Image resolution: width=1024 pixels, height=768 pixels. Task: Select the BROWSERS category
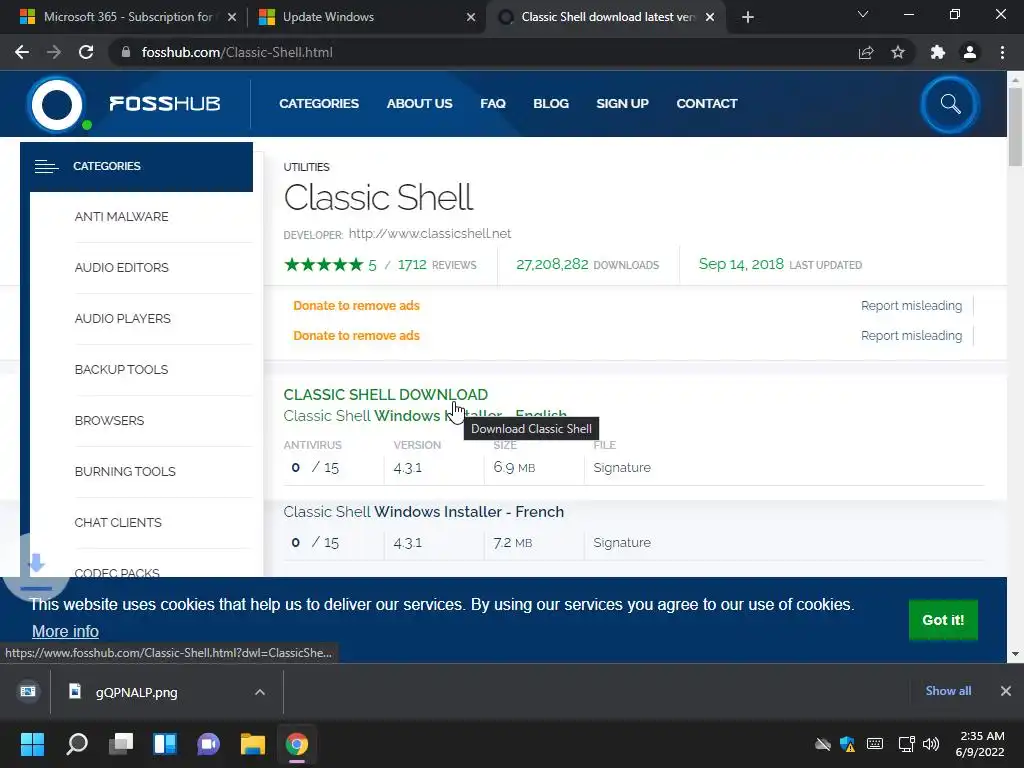109,421
